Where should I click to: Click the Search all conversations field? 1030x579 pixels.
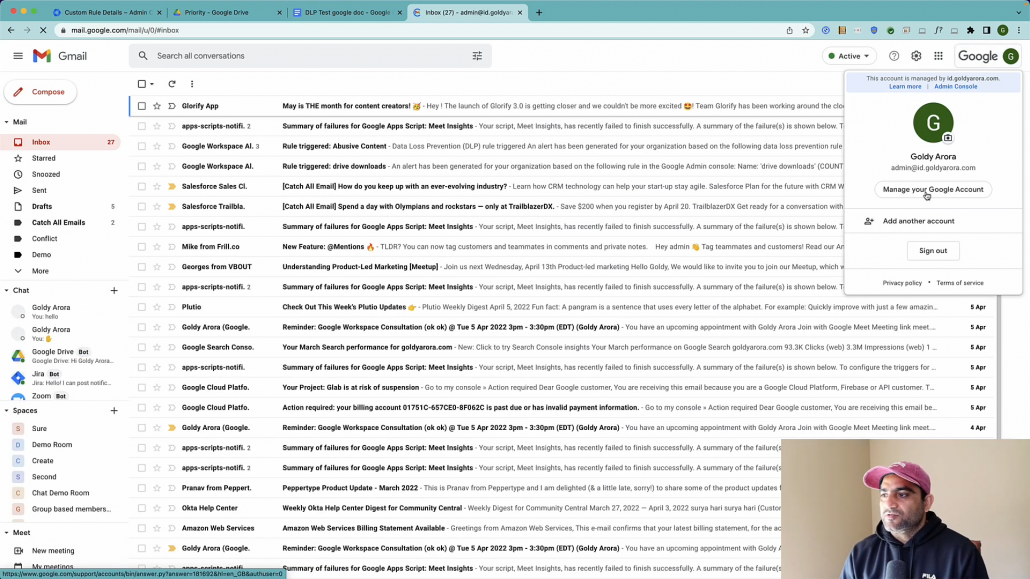pyautogui.click(x=309, y=56)
